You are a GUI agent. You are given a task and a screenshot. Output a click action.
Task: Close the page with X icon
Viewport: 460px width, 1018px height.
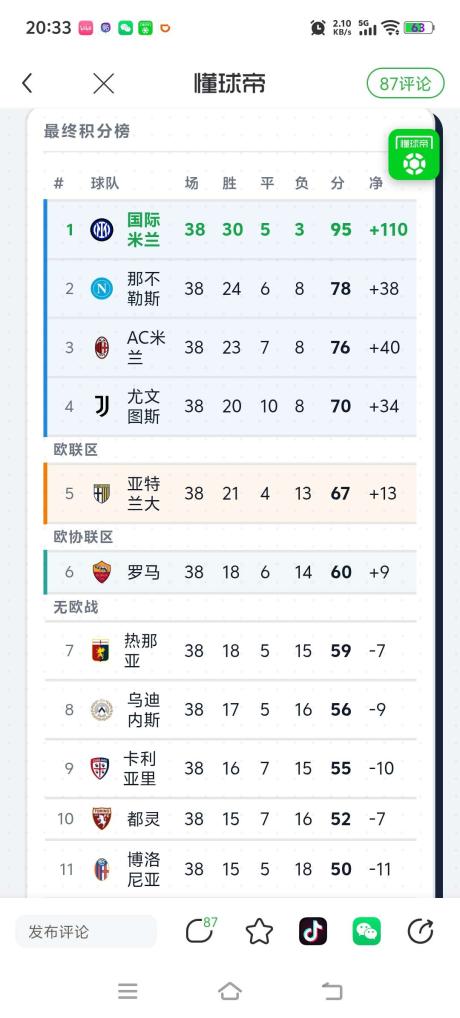103,83
